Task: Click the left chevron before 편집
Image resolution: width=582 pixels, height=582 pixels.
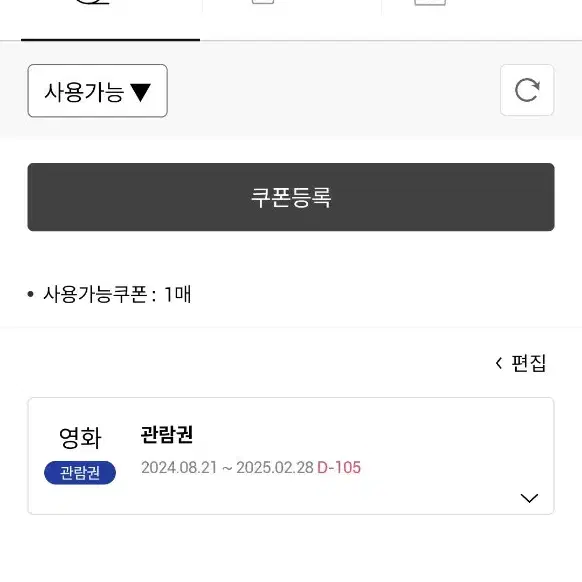Action: point(499,363)
